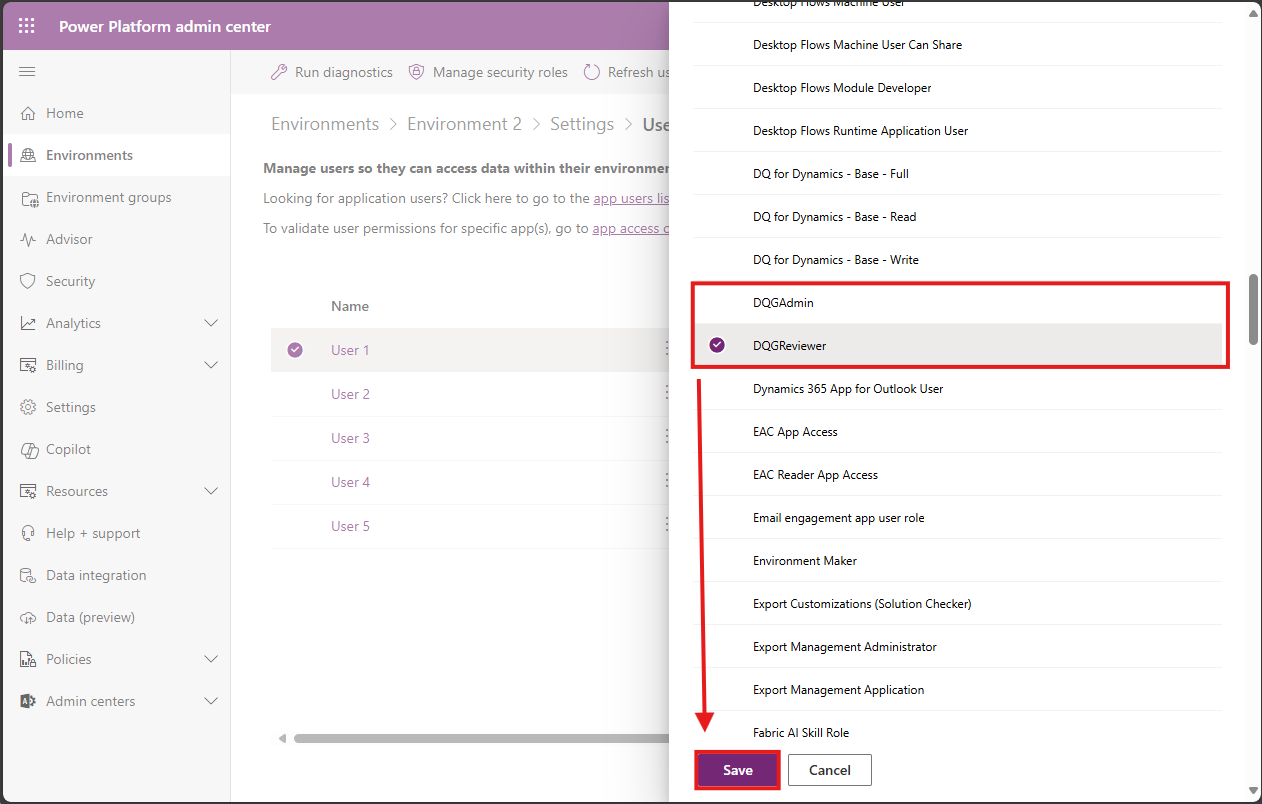Viewport: 1262px width, 804px height.
Task: Open more options for User 3
Action: [x=667, y=437]
